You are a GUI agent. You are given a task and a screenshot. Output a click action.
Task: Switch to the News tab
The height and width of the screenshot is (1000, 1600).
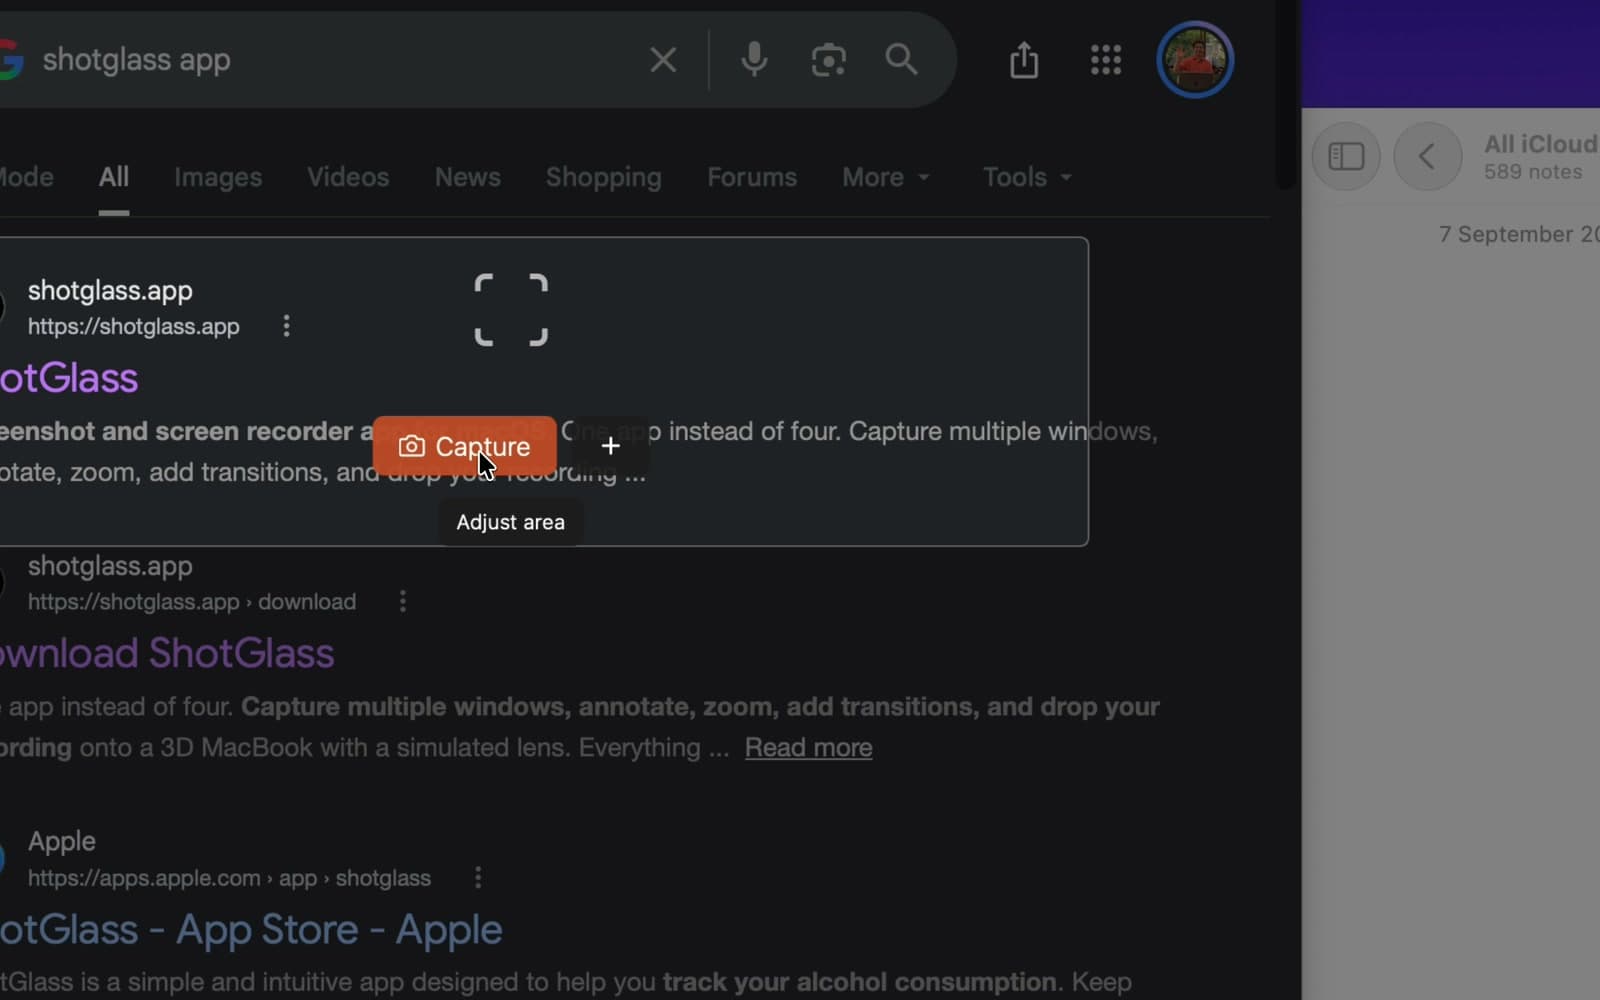coord(467,177)
